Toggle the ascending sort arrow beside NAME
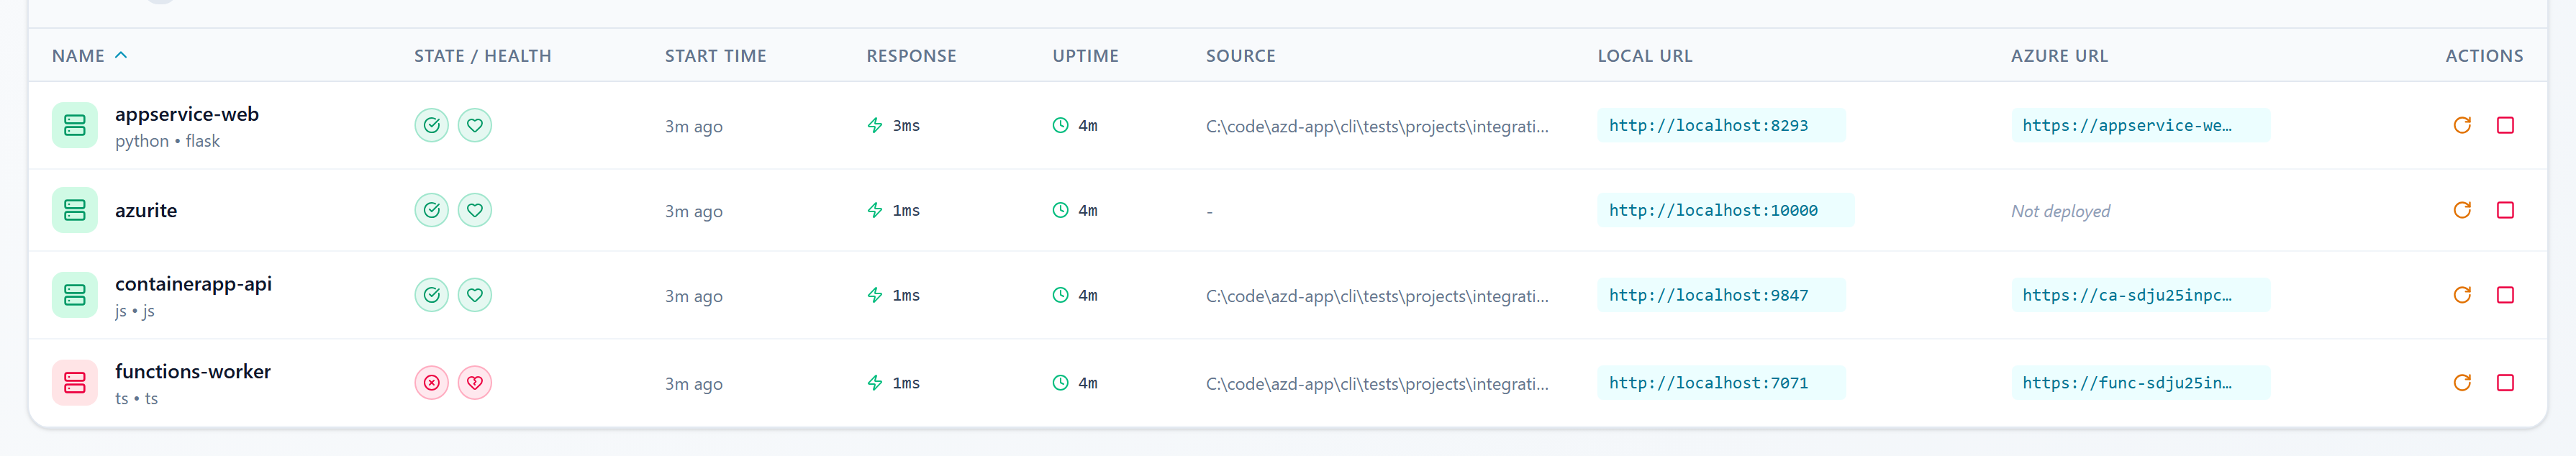Screen dimensions: 2576x456 tap(121, 55)
